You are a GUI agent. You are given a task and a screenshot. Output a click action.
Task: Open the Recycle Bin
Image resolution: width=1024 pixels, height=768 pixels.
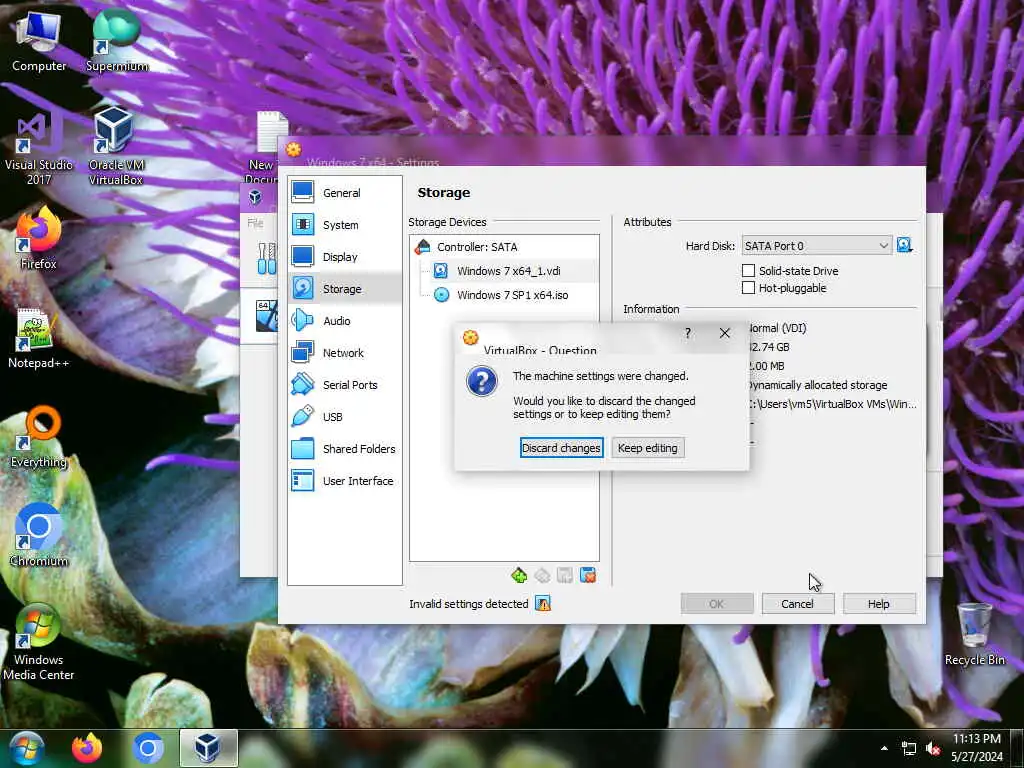[x=974, y=633]
